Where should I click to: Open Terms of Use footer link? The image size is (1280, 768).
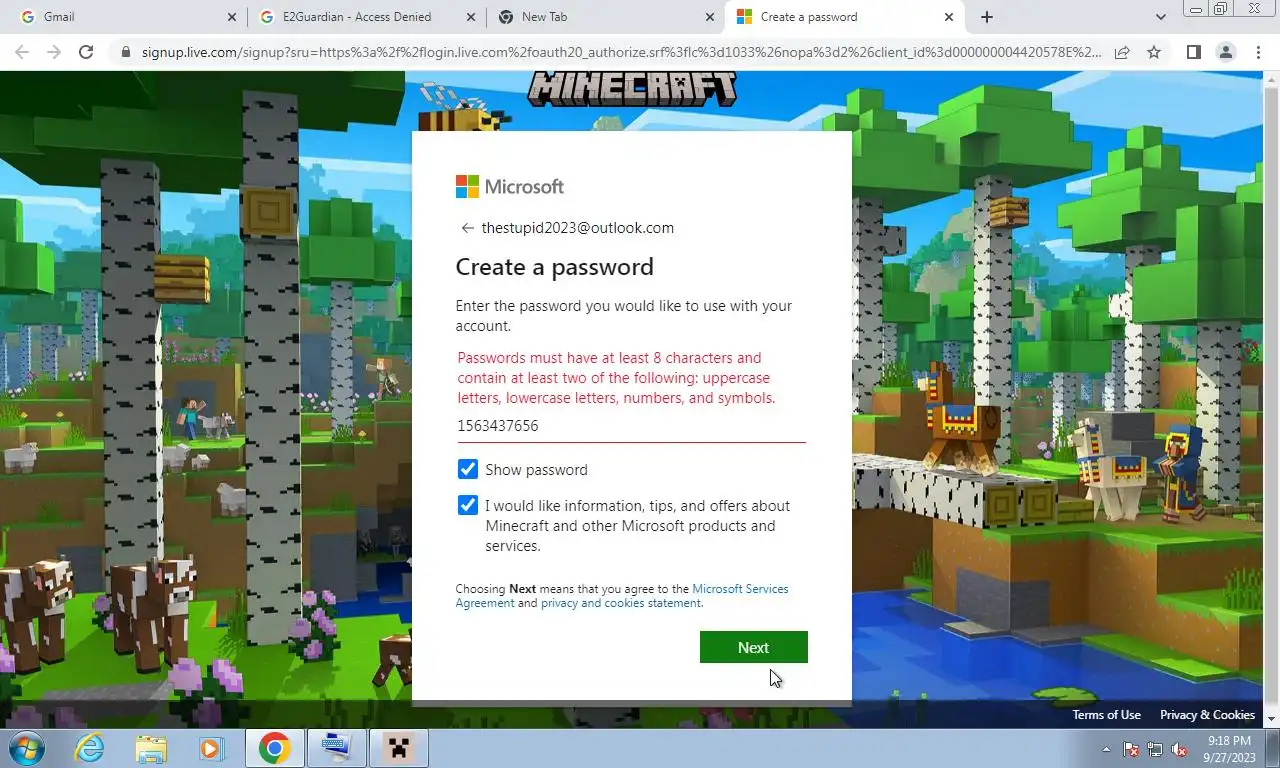point(1106,715)
